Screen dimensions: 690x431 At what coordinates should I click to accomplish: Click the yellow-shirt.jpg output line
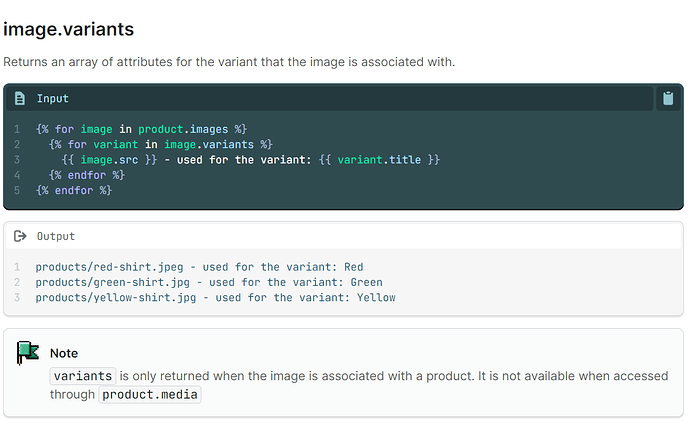pyautogui.click(x=215, y=297)
